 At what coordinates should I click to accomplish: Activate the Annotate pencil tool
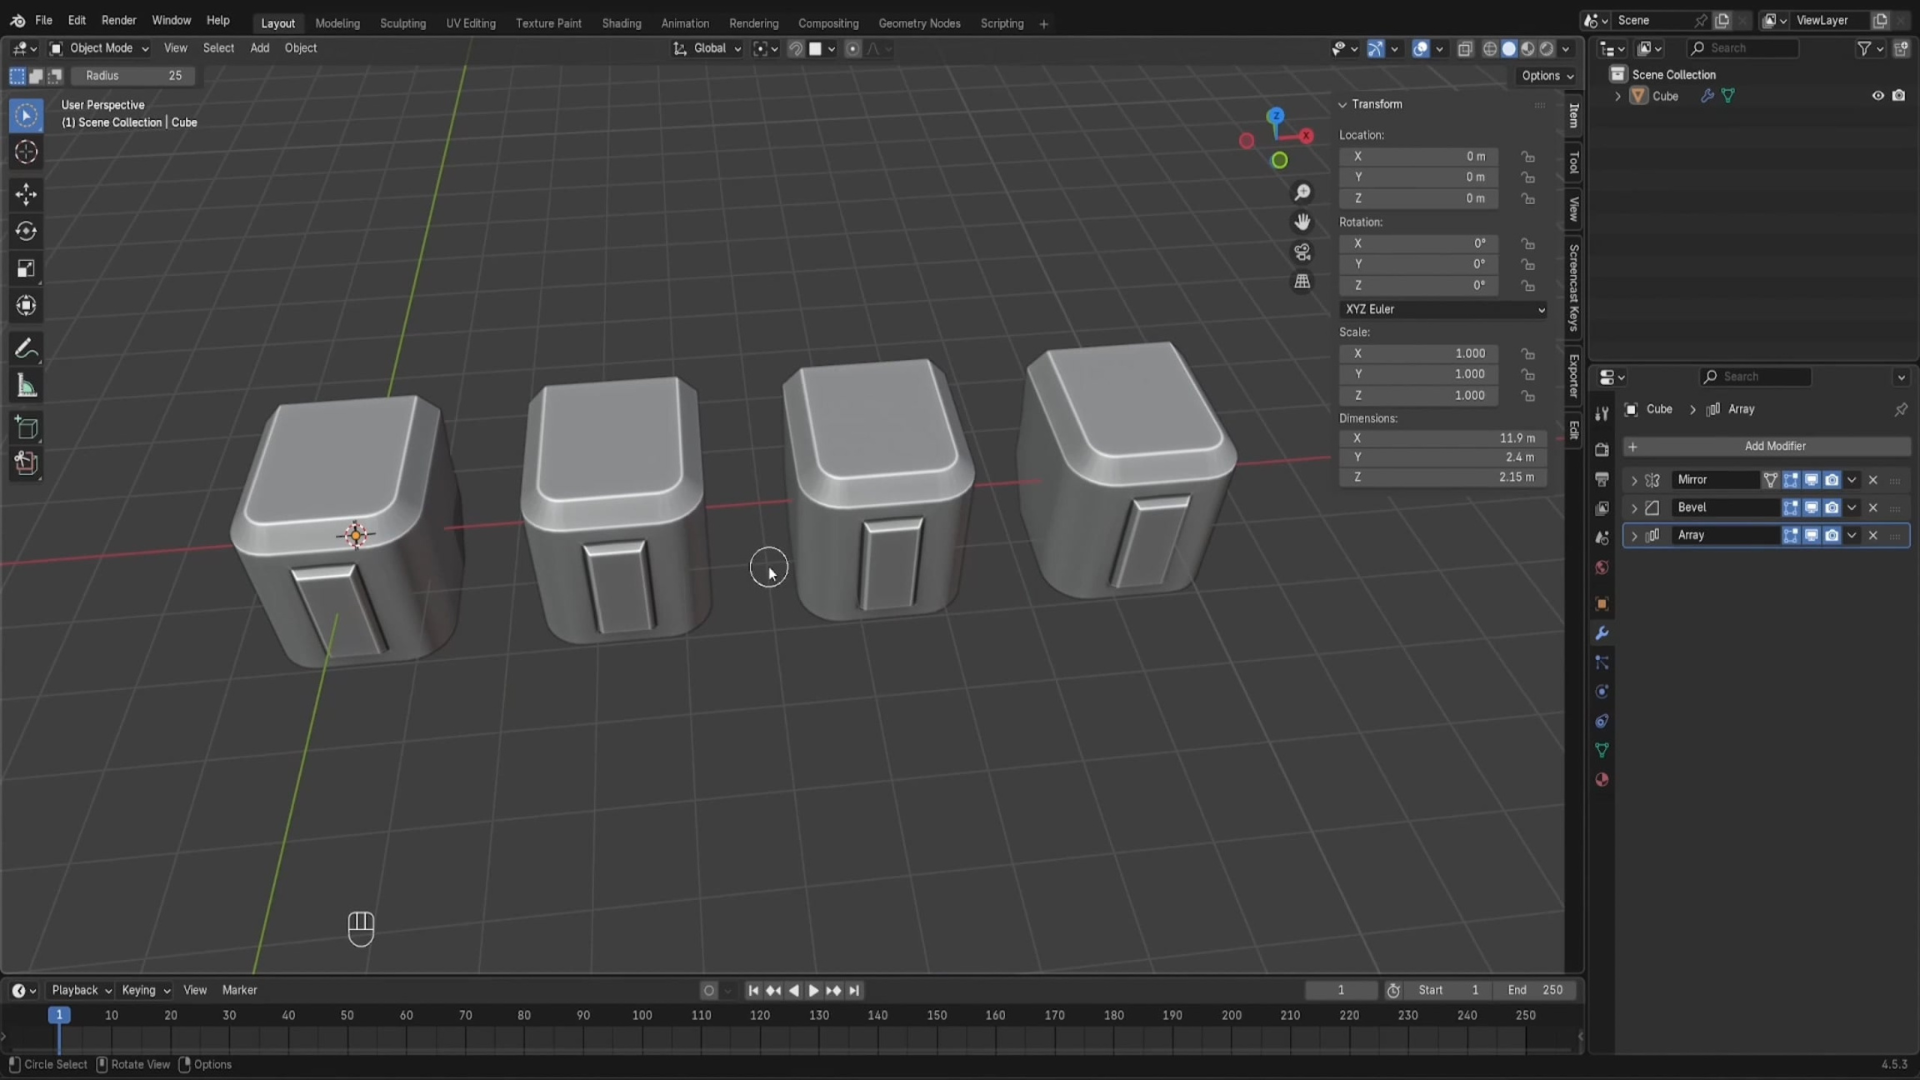coord(26,349)
